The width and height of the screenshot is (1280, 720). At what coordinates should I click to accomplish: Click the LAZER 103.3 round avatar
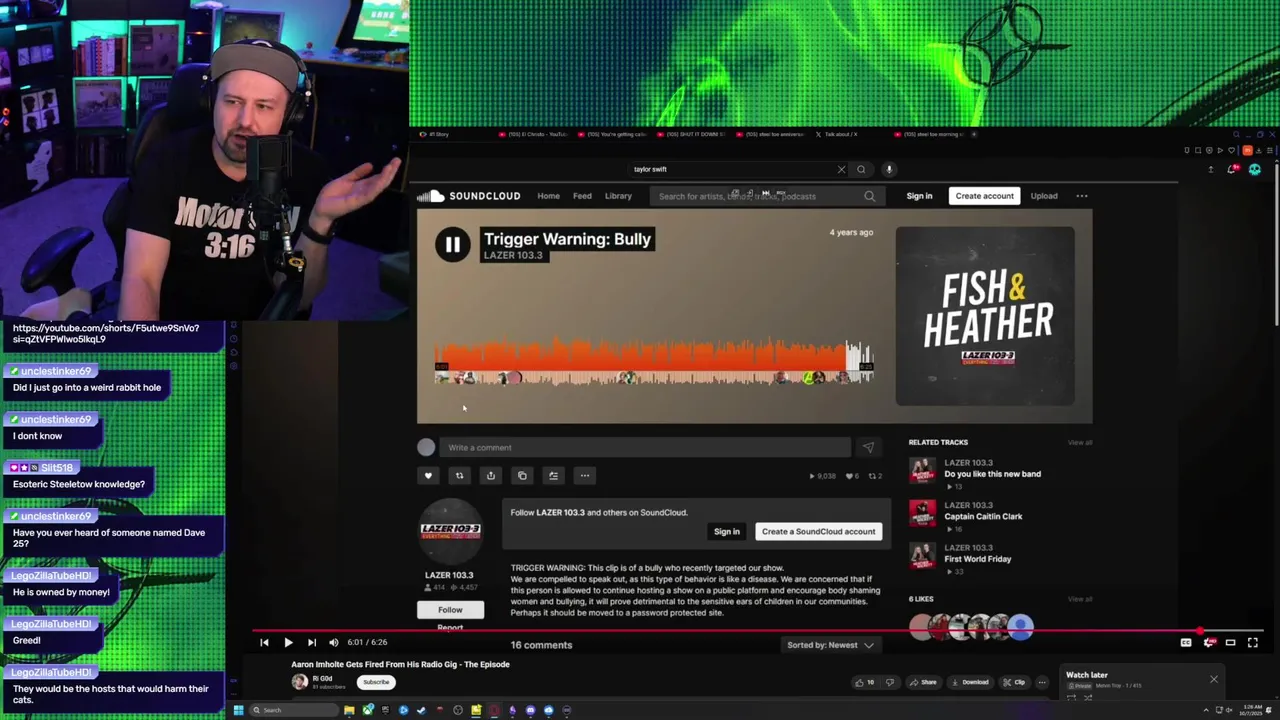pyautogui.click(x=450, y=532)
